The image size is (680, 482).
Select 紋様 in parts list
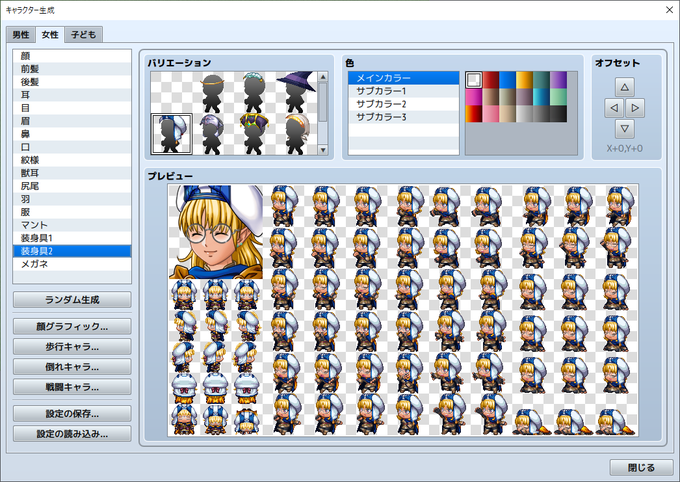[x=72, y=160]
